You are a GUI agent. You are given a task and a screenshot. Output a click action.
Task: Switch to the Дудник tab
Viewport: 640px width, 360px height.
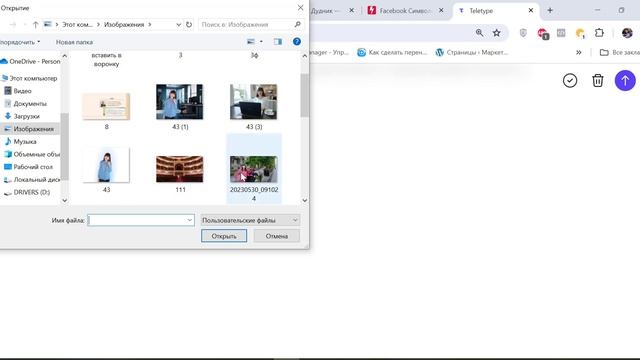coord(325,11)
